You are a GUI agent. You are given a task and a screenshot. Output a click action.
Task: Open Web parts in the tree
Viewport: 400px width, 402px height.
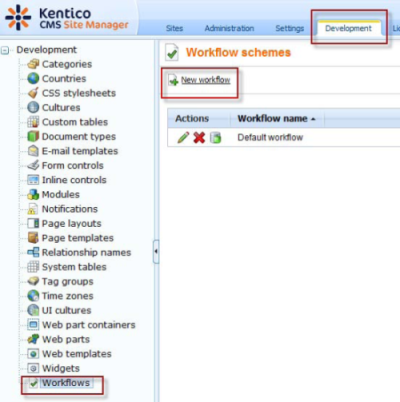point(66,339)
